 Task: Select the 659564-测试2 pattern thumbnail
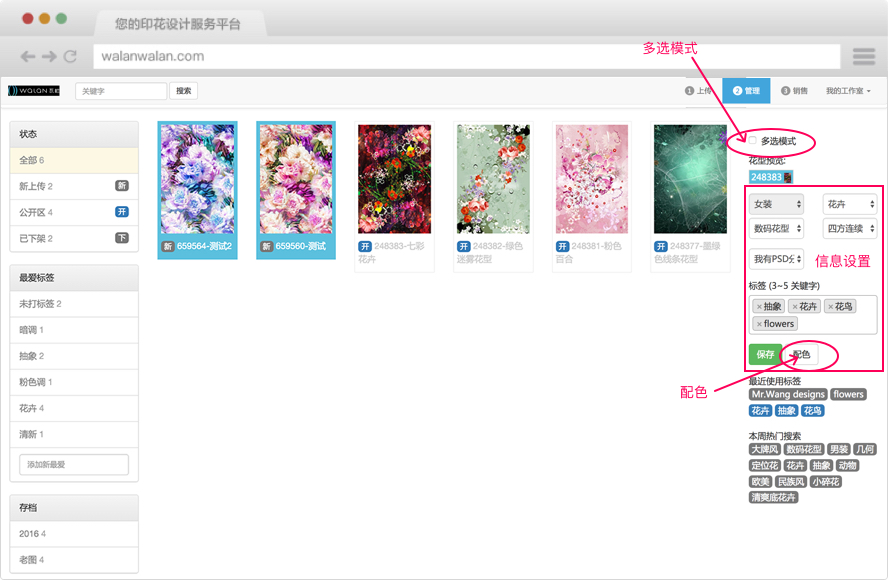(x=197, y=180)
